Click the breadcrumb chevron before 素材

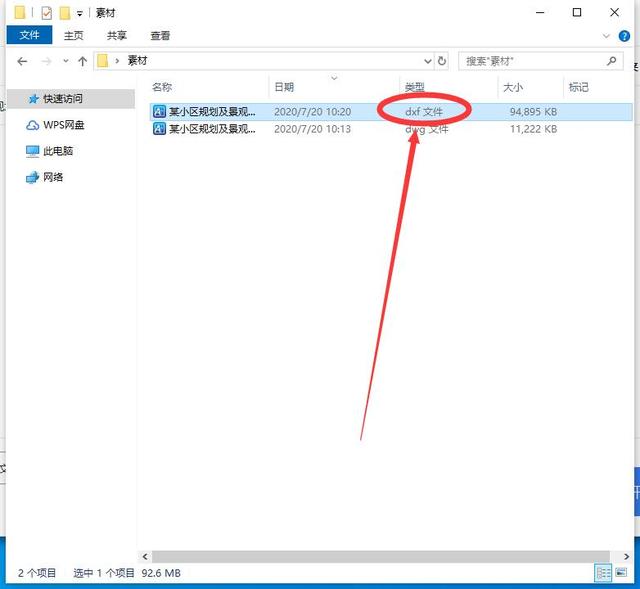[117, 61]
